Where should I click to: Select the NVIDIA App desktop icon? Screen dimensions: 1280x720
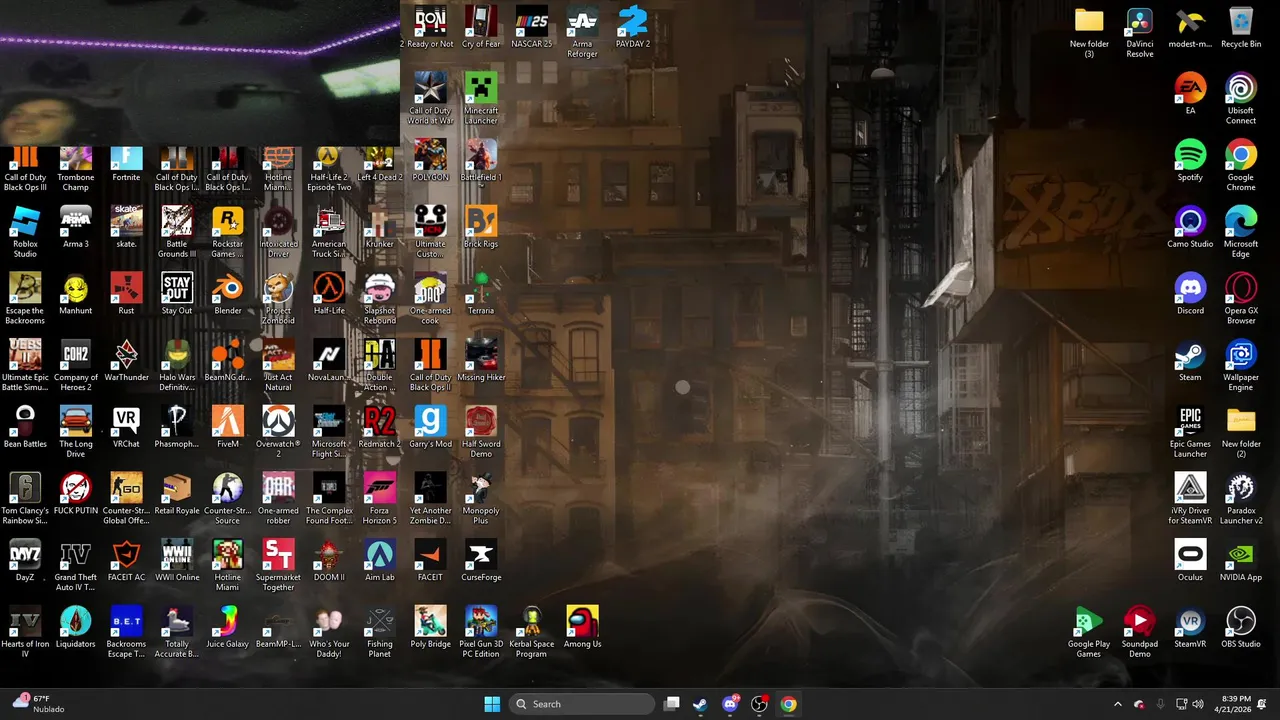click(1241, 561)
